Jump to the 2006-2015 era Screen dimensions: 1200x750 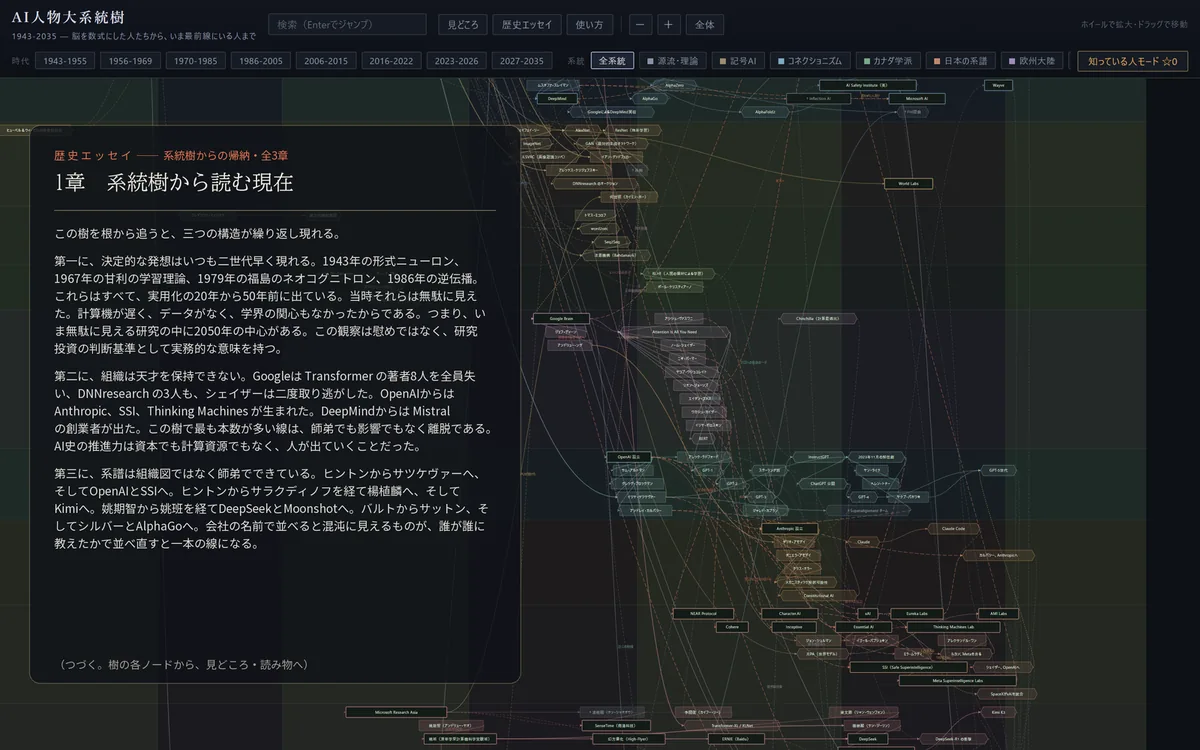click(x=326, y=61)
